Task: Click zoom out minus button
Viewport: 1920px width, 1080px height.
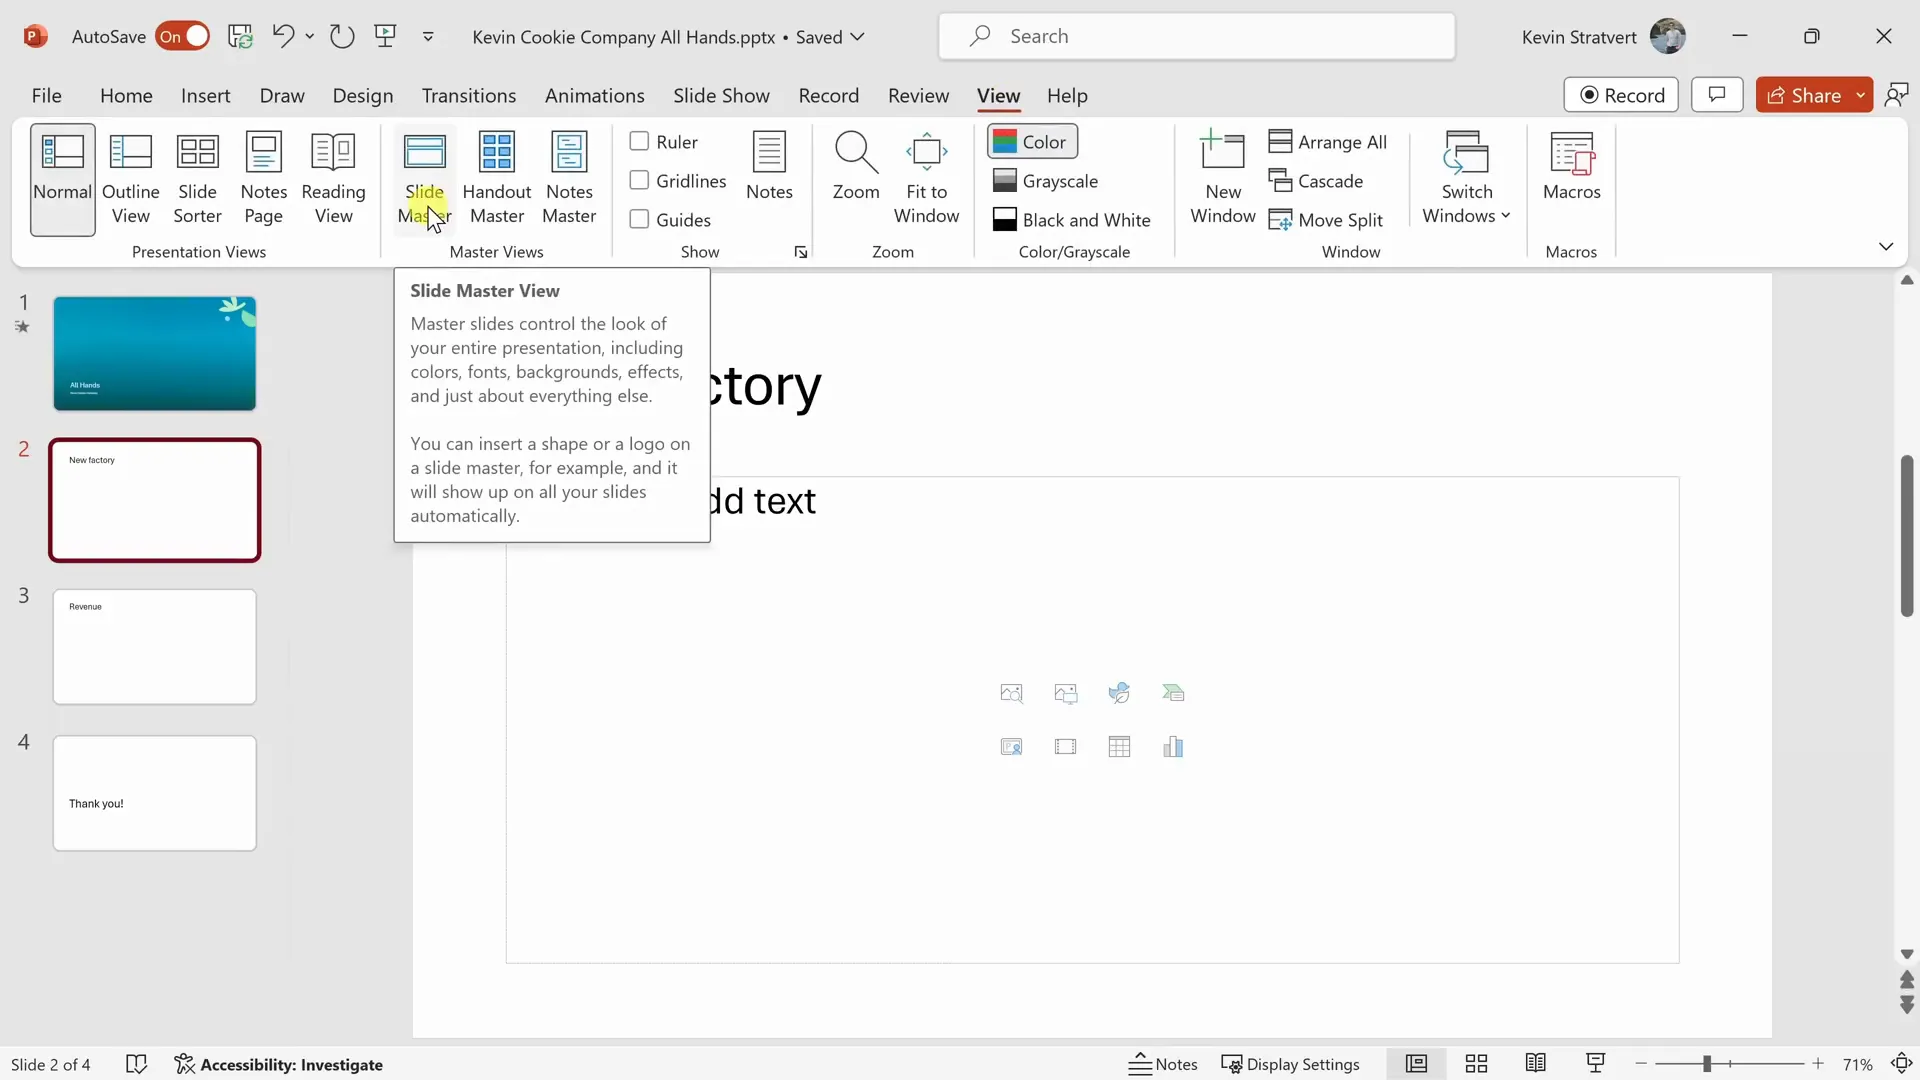Action: click(x=1641, y=1064)
